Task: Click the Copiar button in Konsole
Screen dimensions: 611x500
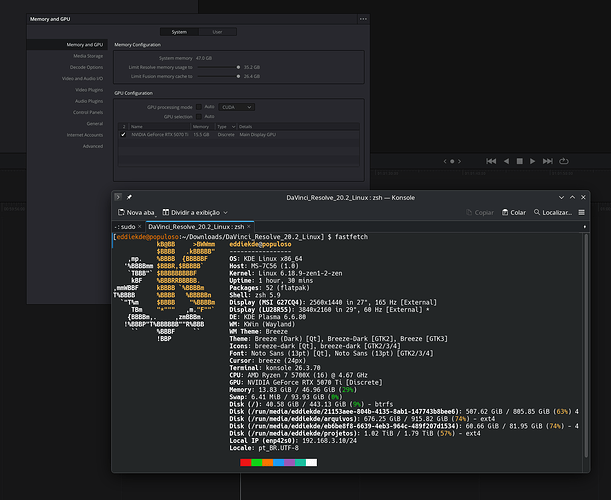Action: tap(480, 212)
